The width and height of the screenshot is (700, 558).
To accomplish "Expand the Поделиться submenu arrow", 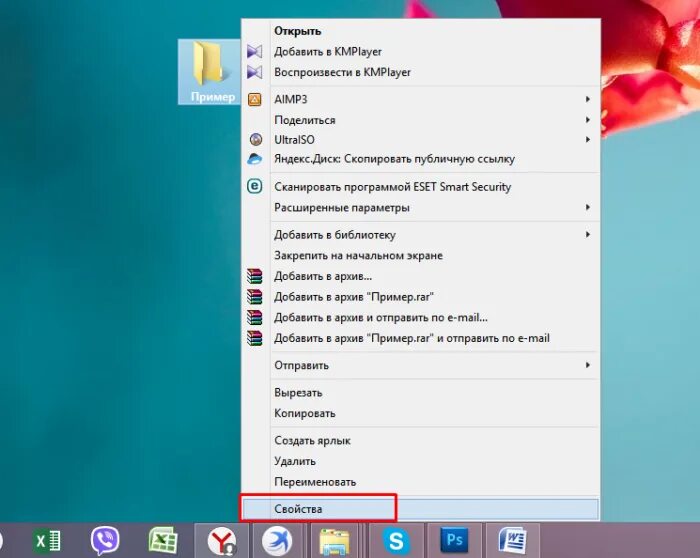I will coord(588,120).
